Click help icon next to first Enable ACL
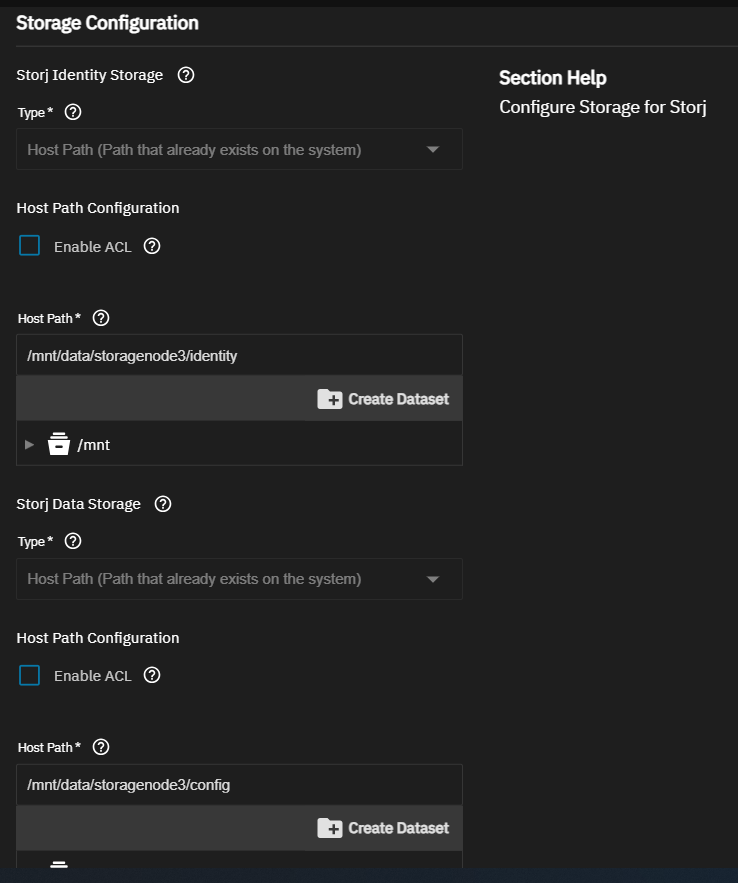 point(152,246)
